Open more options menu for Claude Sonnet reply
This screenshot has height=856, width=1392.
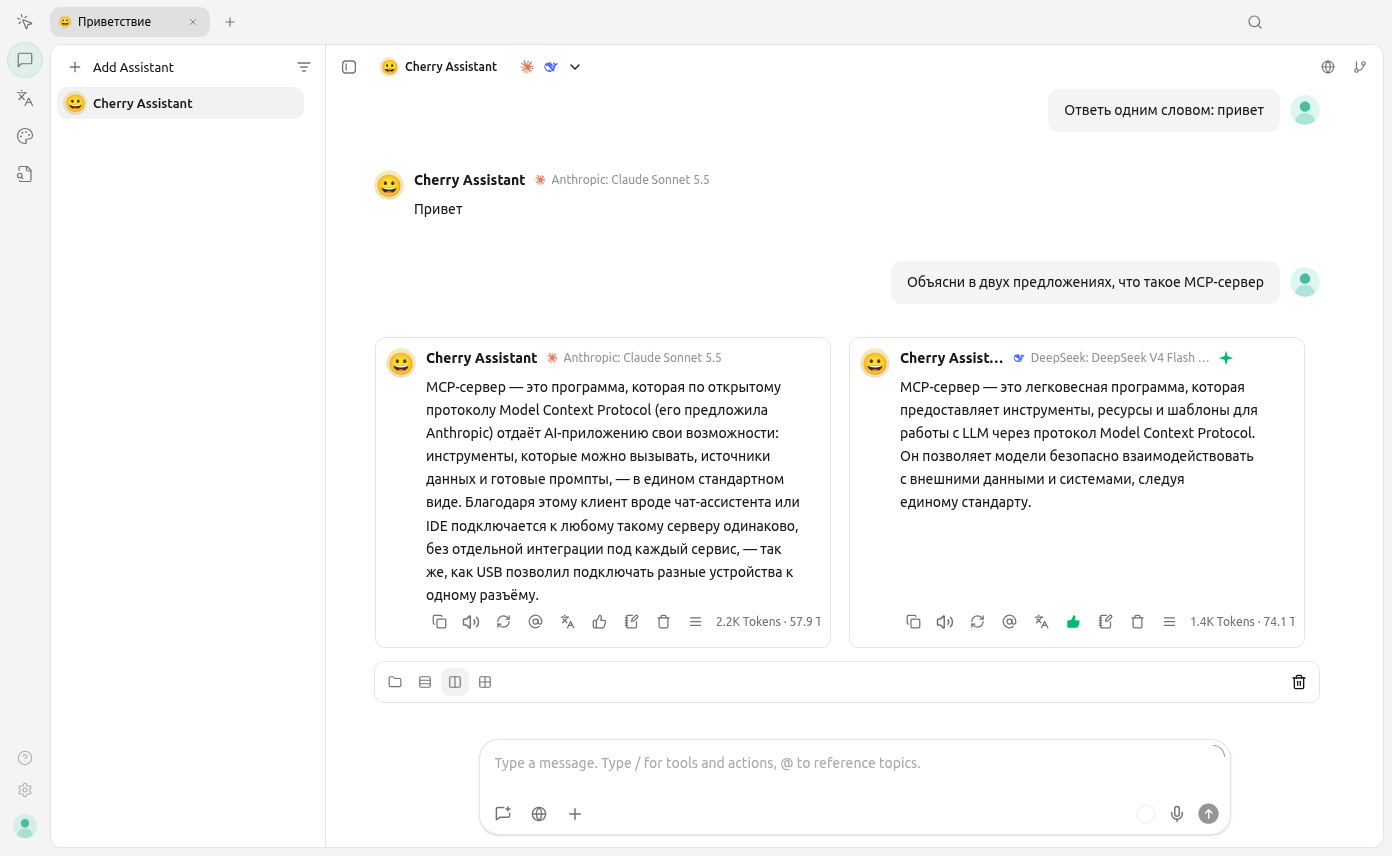coord(695,622)
